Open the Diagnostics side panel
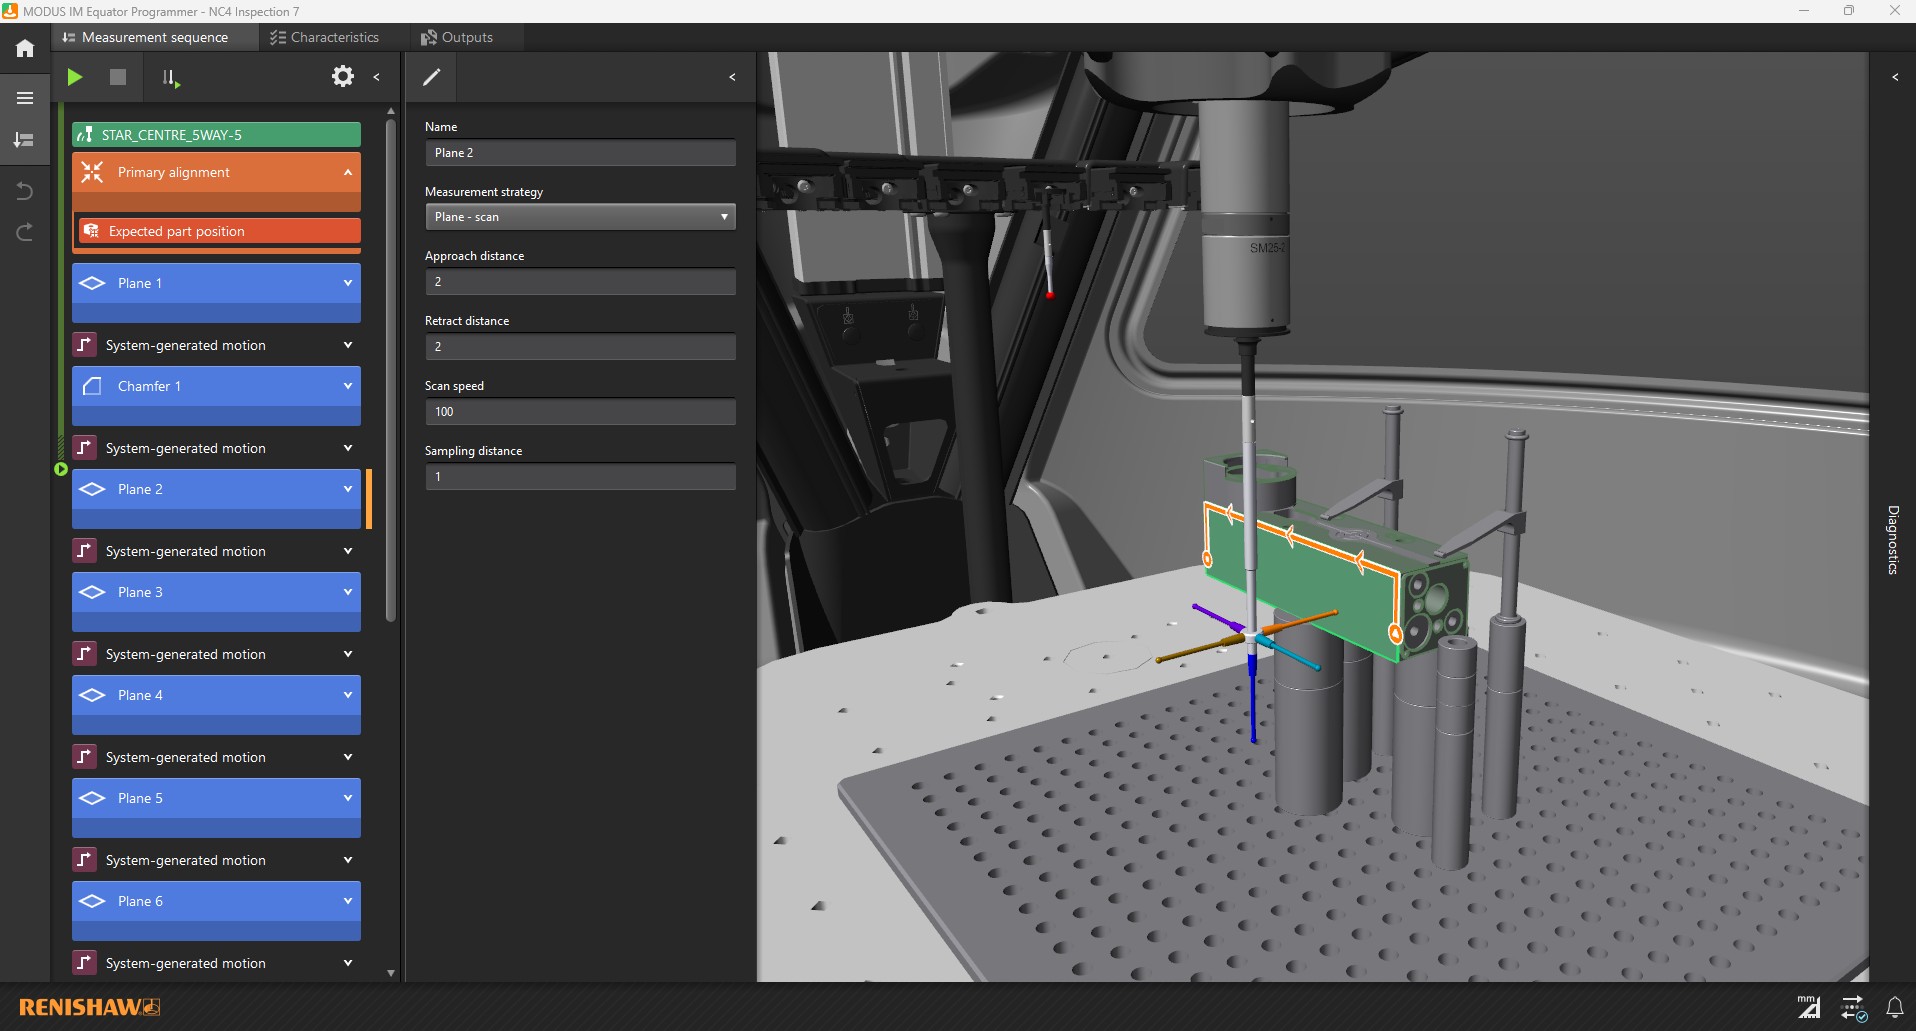Image resolution: width=1916 pixels, height=1031 pixels. 1893,539
